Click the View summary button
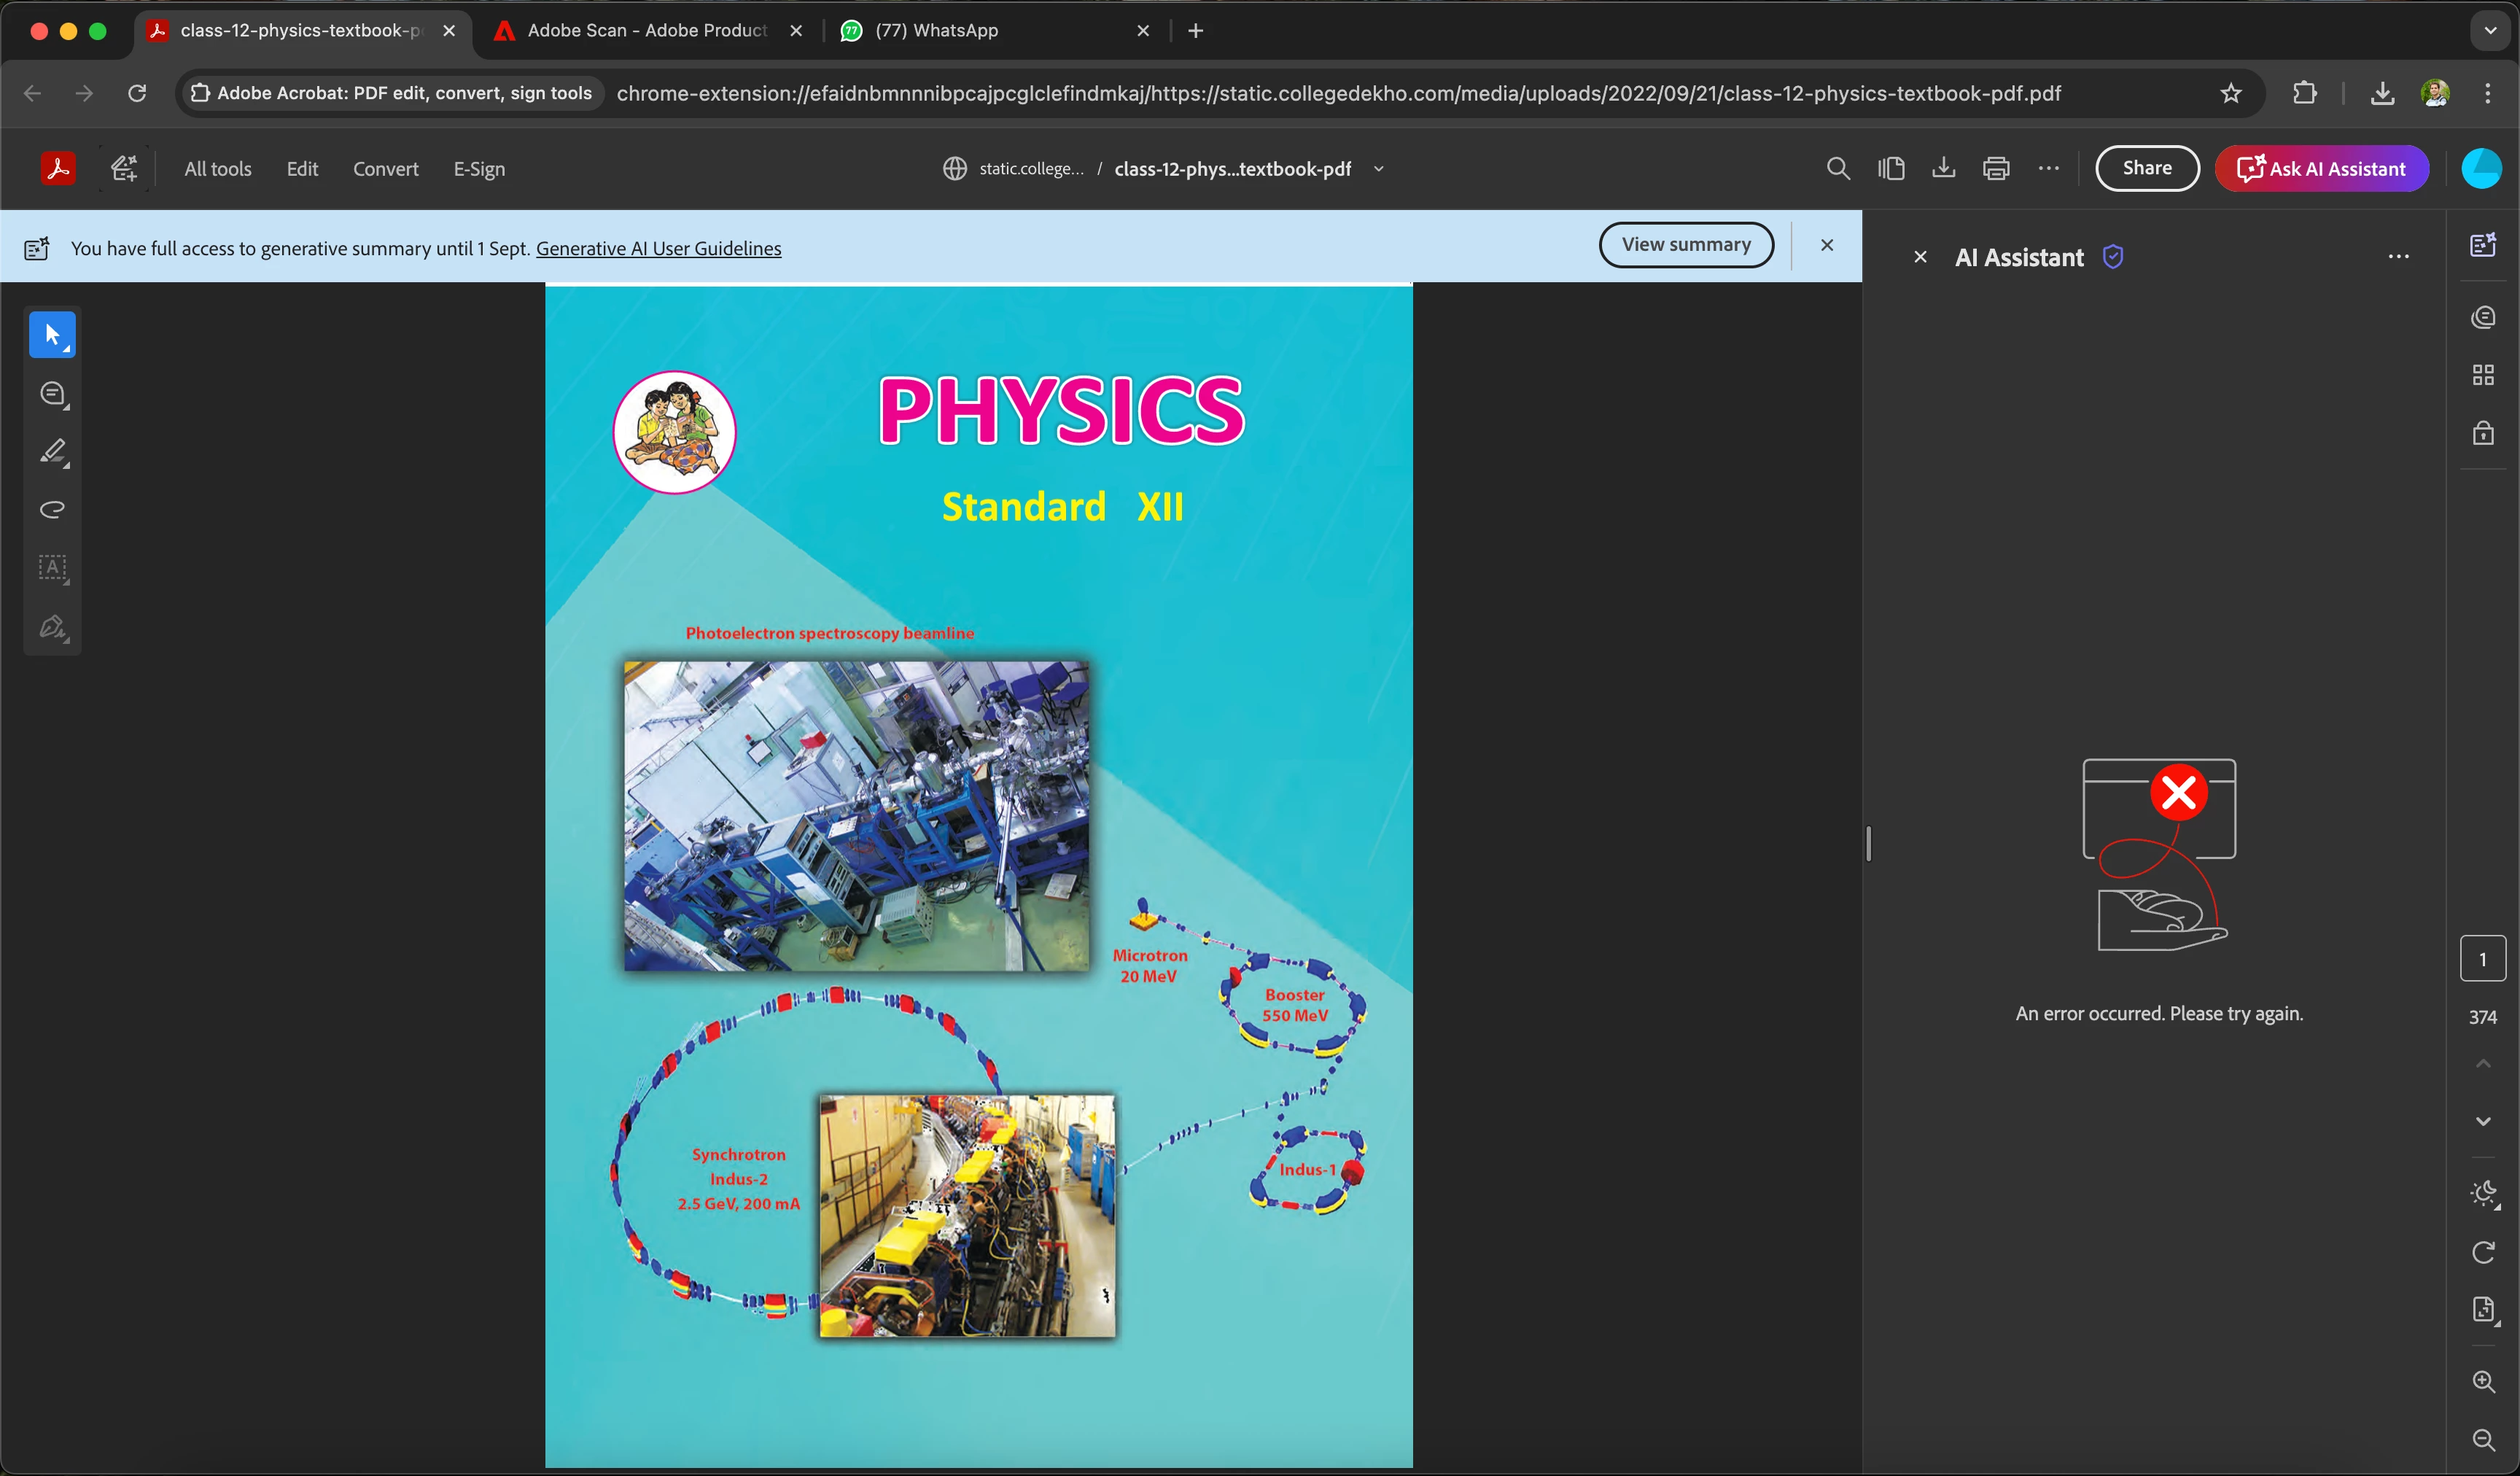The width and height of the screenshot is (2520, 1476). click(x=1686, y=245)
